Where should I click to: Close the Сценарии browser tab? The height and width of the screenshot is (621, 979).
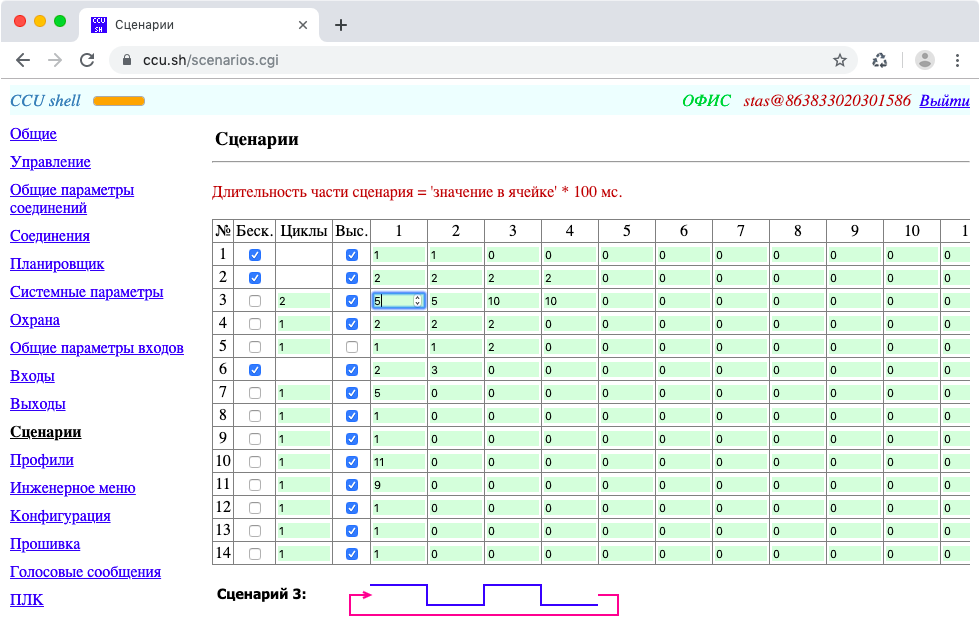[x=303, y=25]
